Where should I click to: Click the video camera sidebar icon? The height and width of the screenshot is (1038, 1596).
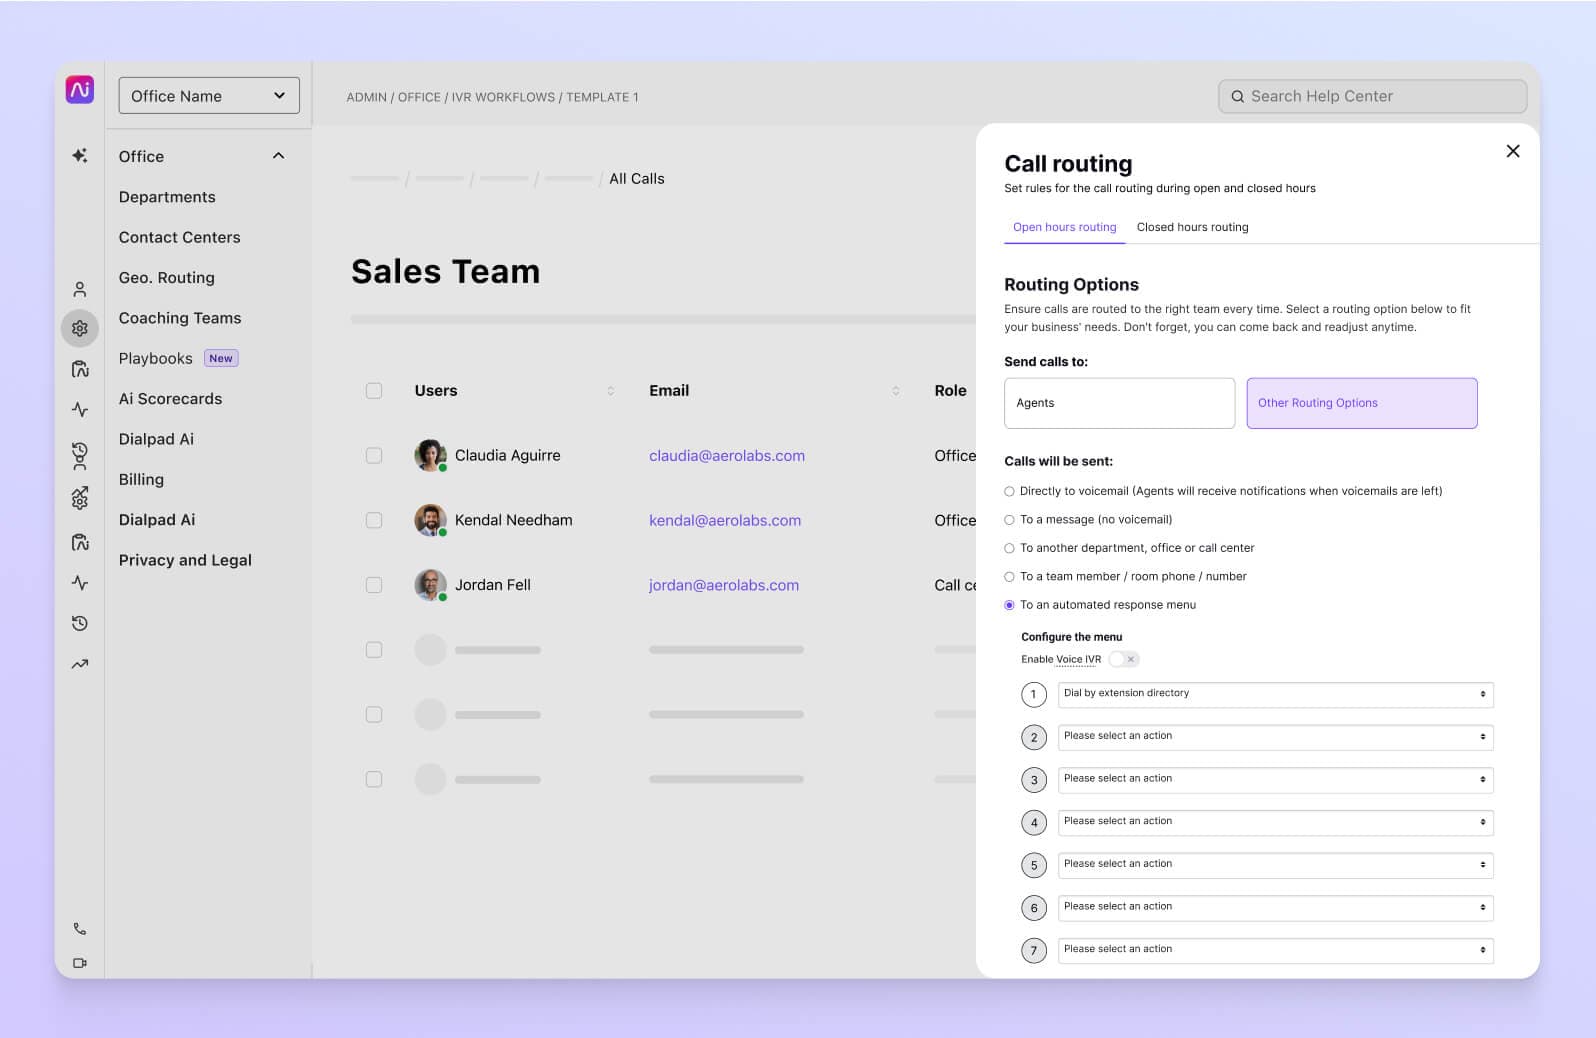(x=80, y=963)
